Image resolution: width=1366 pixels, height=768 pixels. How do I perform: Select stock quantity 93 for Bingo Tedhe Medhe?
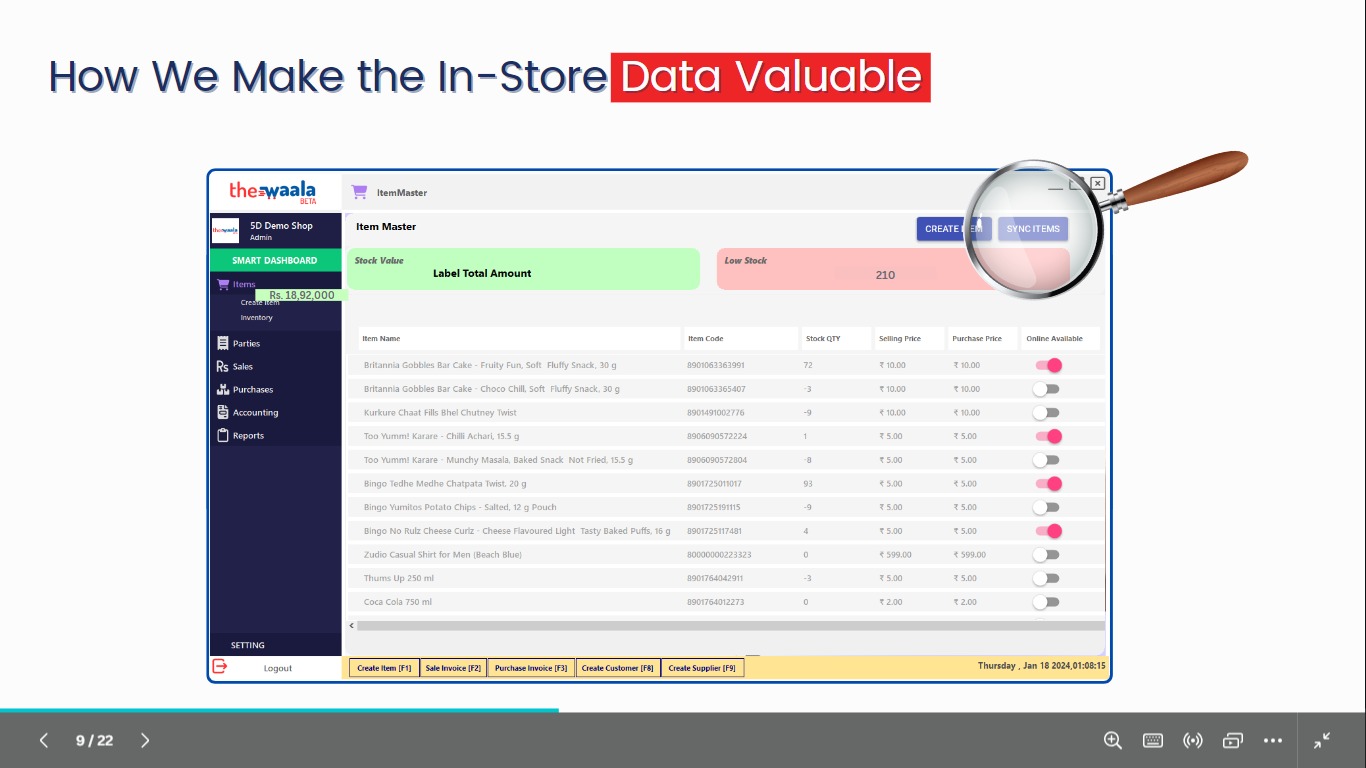(x=808, y=483)
